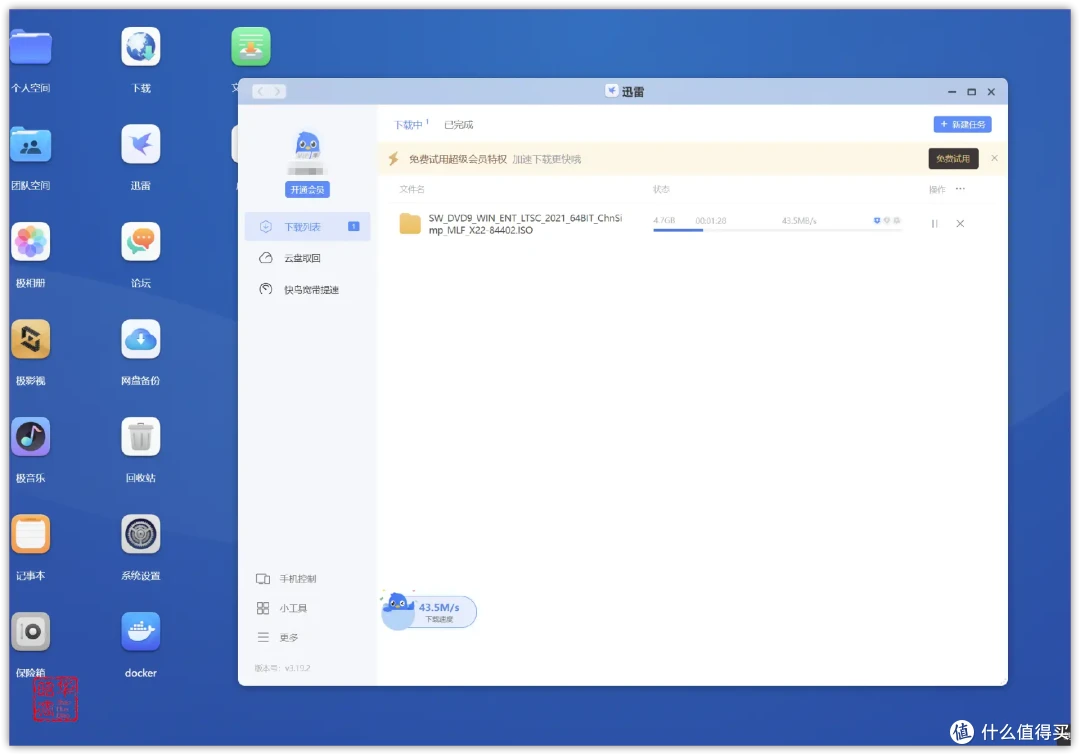
Task: Click the 版本号 v3.19.2 text
Action: coord(282,668)
